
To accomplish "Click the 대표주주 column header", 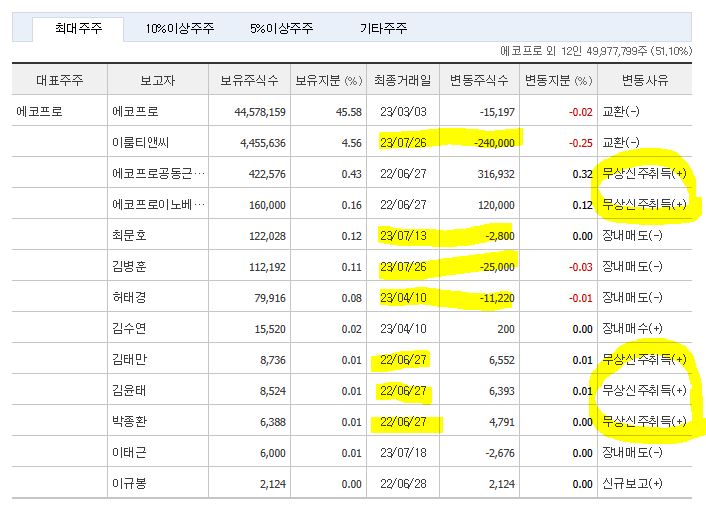I will coord(59,80).
